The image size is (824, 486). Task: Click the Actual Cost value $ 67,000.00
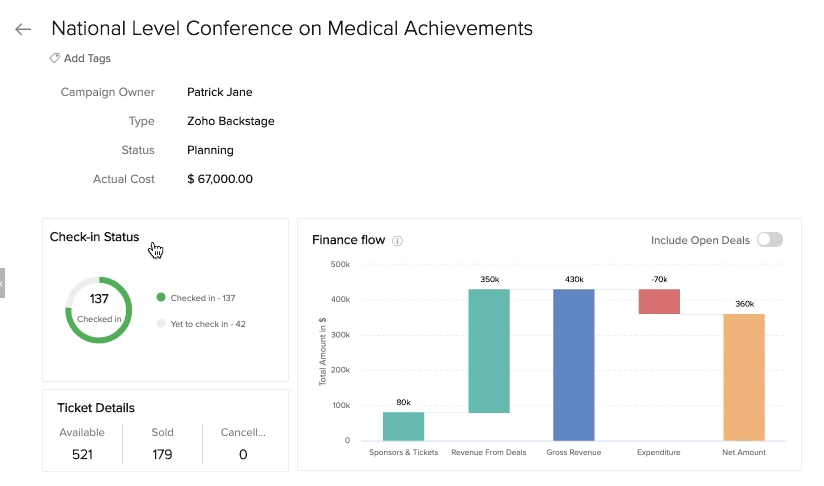220,179
